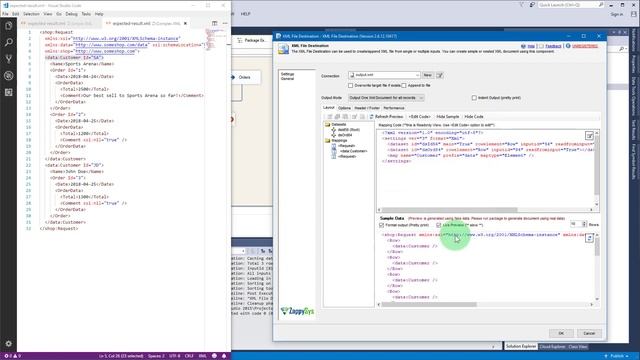
Task: Open the VS Code Source Control view
Action: 9,59
